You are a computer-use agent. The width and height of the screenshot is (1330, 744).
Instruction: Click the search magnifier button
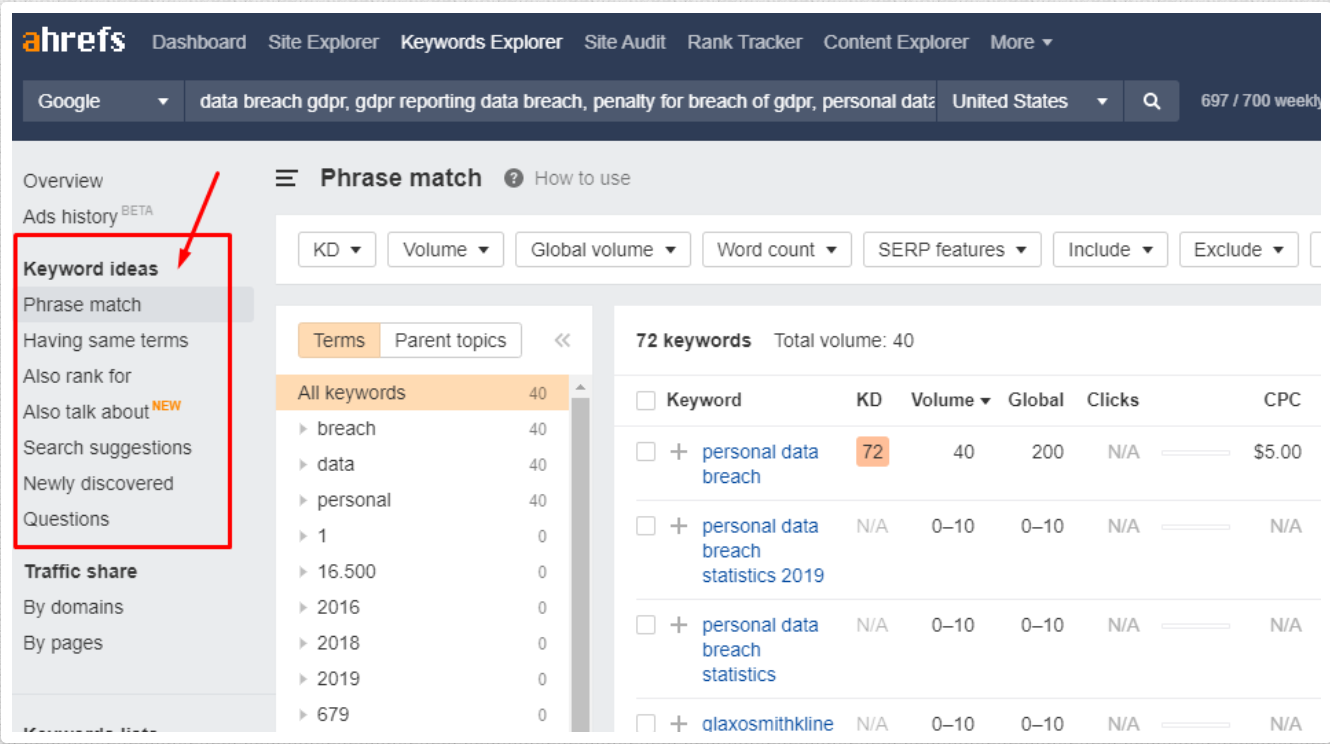coord(1152,101)
